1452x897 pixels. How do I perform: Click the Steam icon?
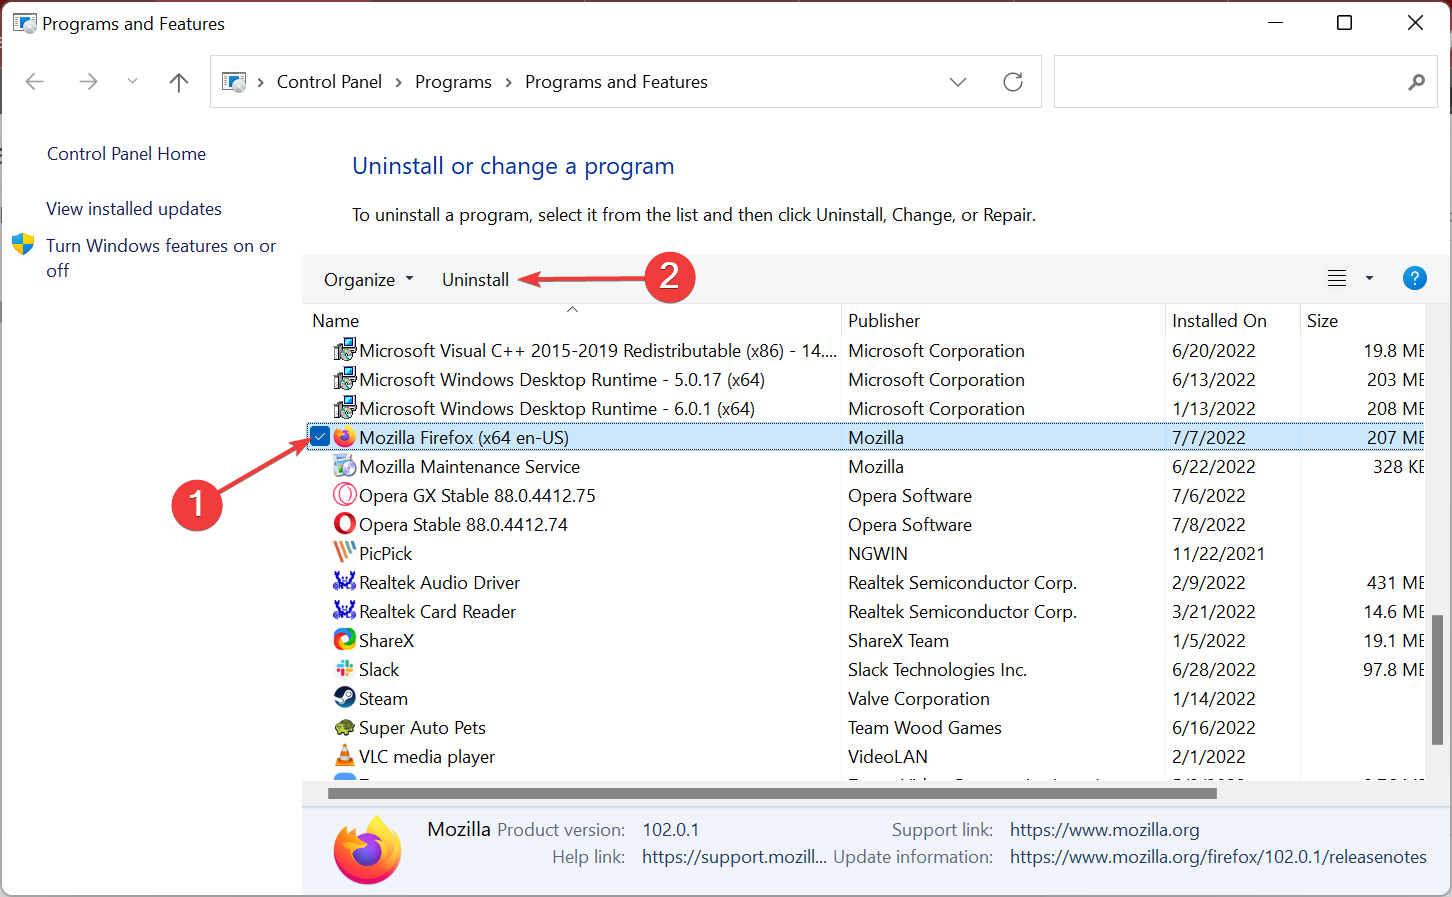point(345,697)
